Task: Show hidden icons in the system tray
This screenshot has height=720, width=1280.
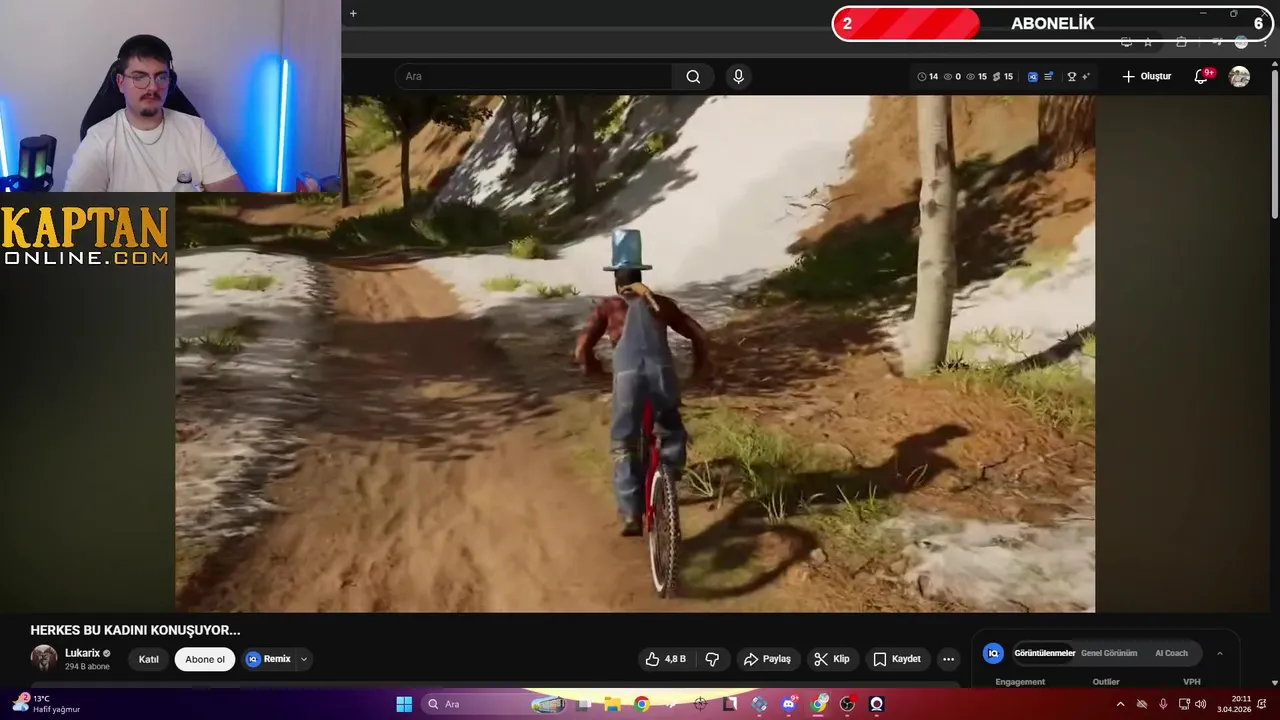Action: (x=1120, y=704)
